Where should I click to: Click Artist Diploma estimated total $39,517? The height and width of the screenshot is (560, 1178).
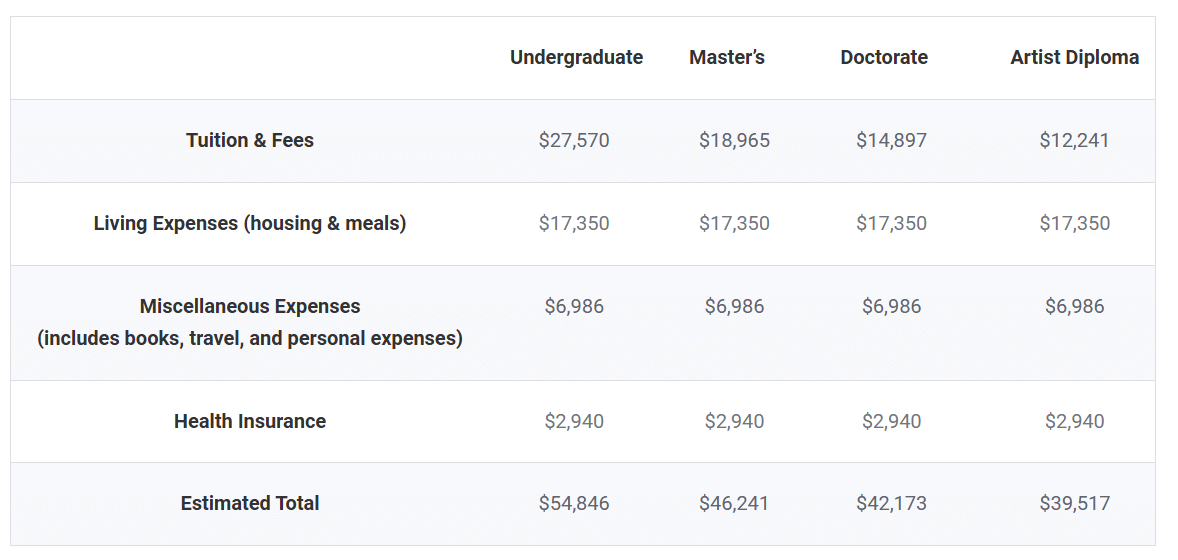pos(1074,503)
